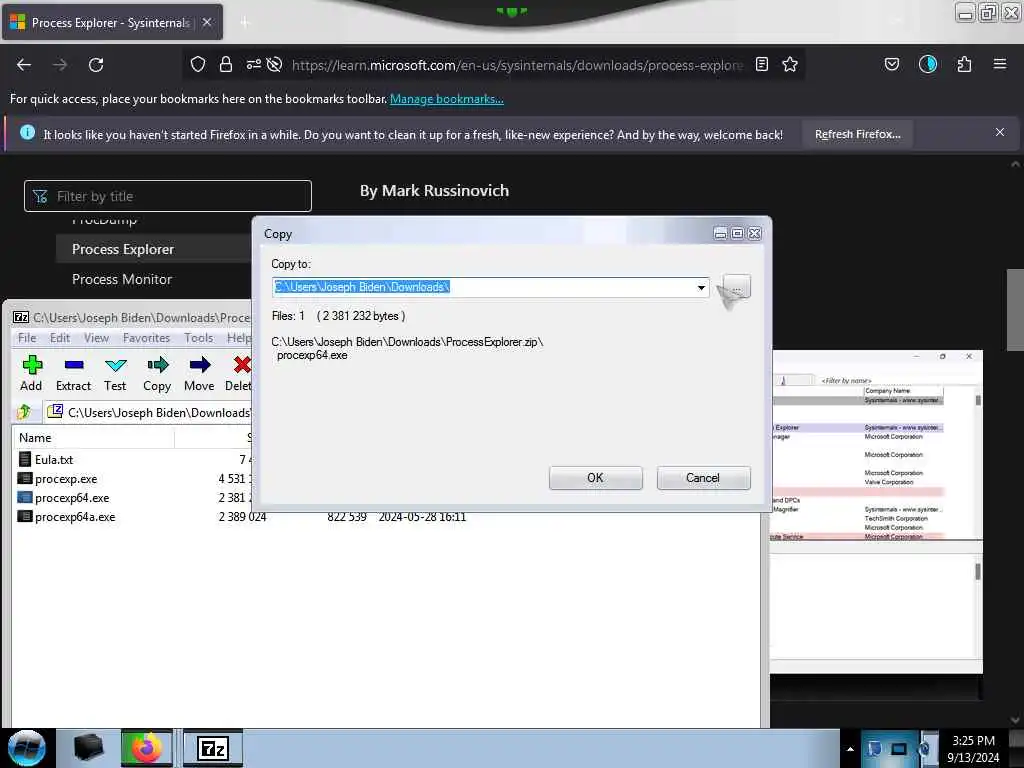Select procexp.exe in the file list
This screenshot has height=768, width=1024.
click(65, 479)
